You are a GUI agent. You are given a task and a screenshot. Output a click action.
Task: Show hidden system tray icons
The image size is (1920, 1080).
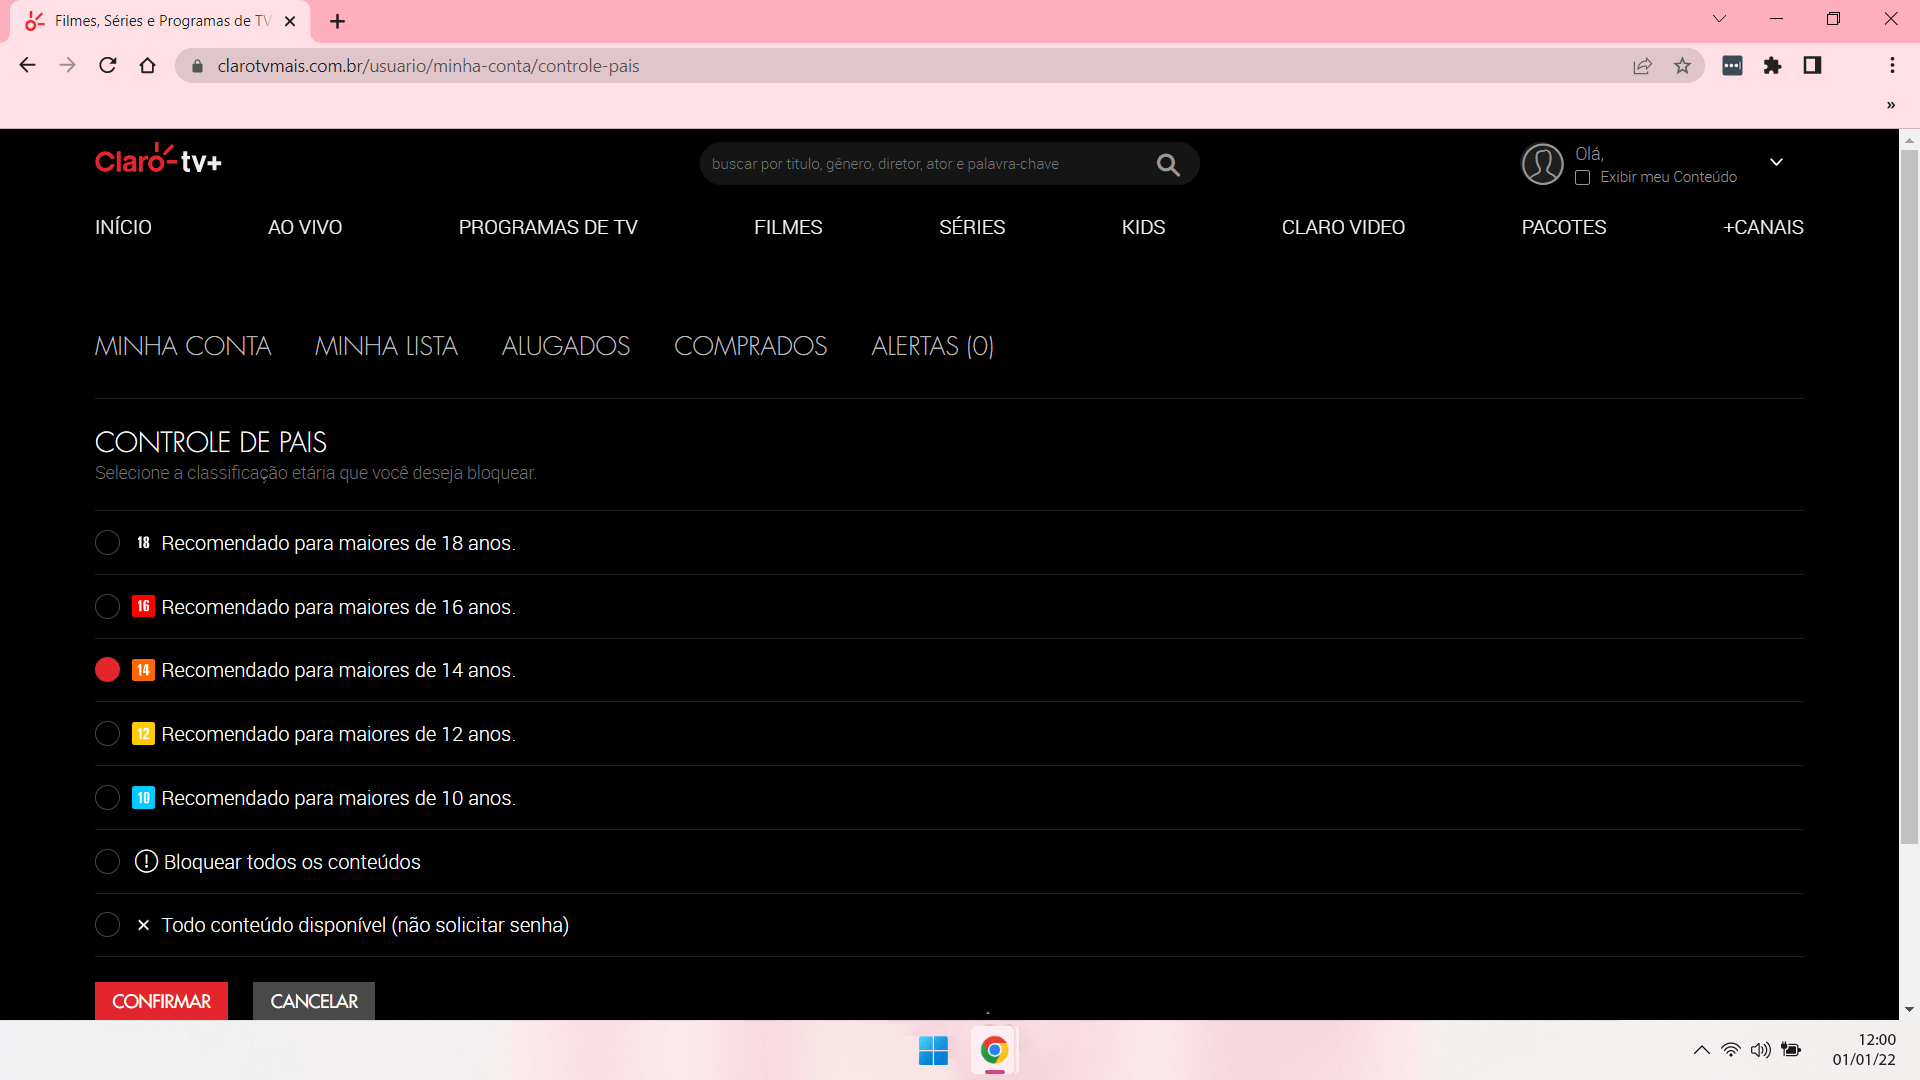click(x=1701, y=1050)
